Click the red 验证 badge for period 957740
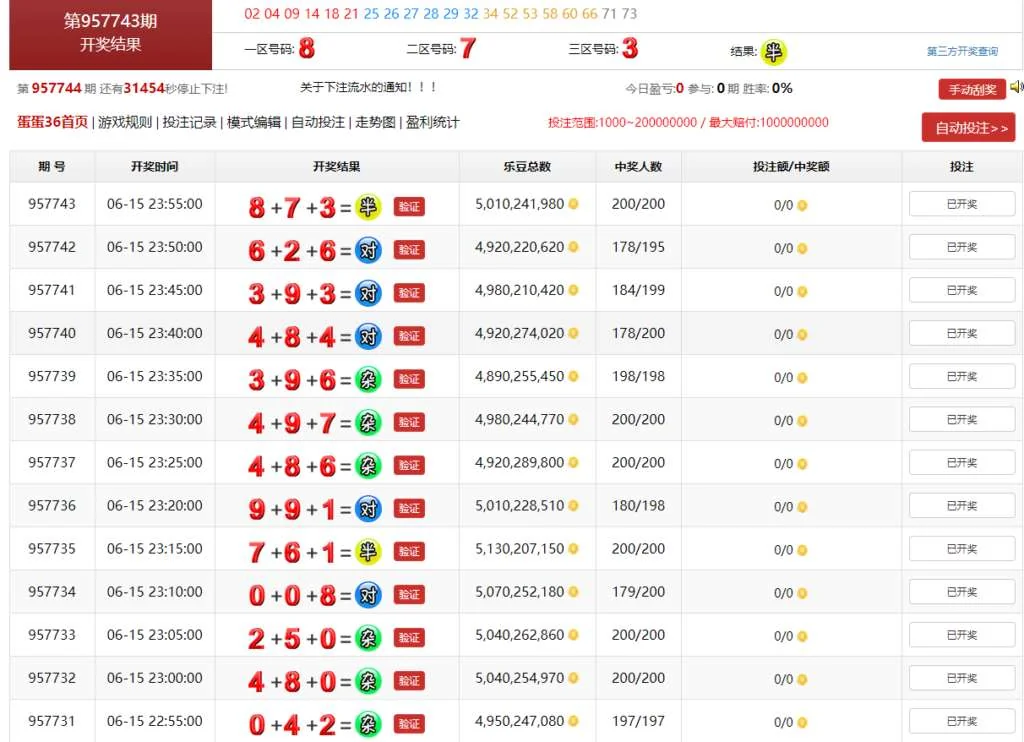The width and height of the screenshot is (1024, 742). 409,336
